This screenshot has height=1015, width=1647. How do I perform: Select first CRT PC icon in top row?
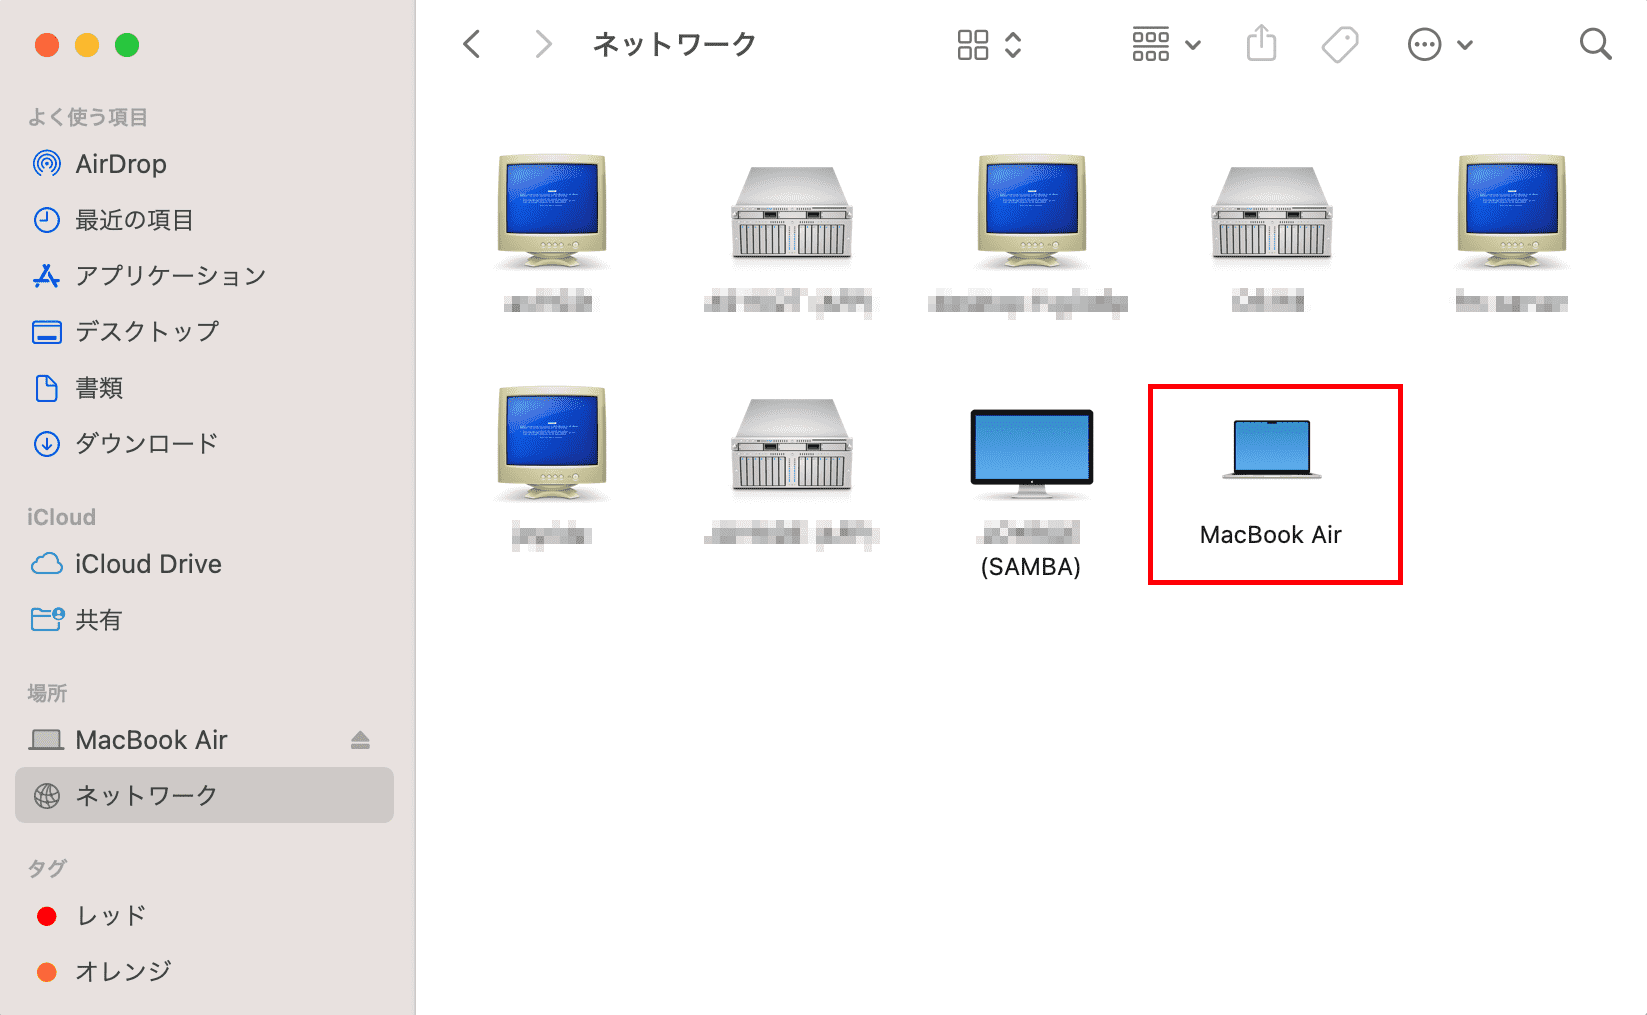552,211
